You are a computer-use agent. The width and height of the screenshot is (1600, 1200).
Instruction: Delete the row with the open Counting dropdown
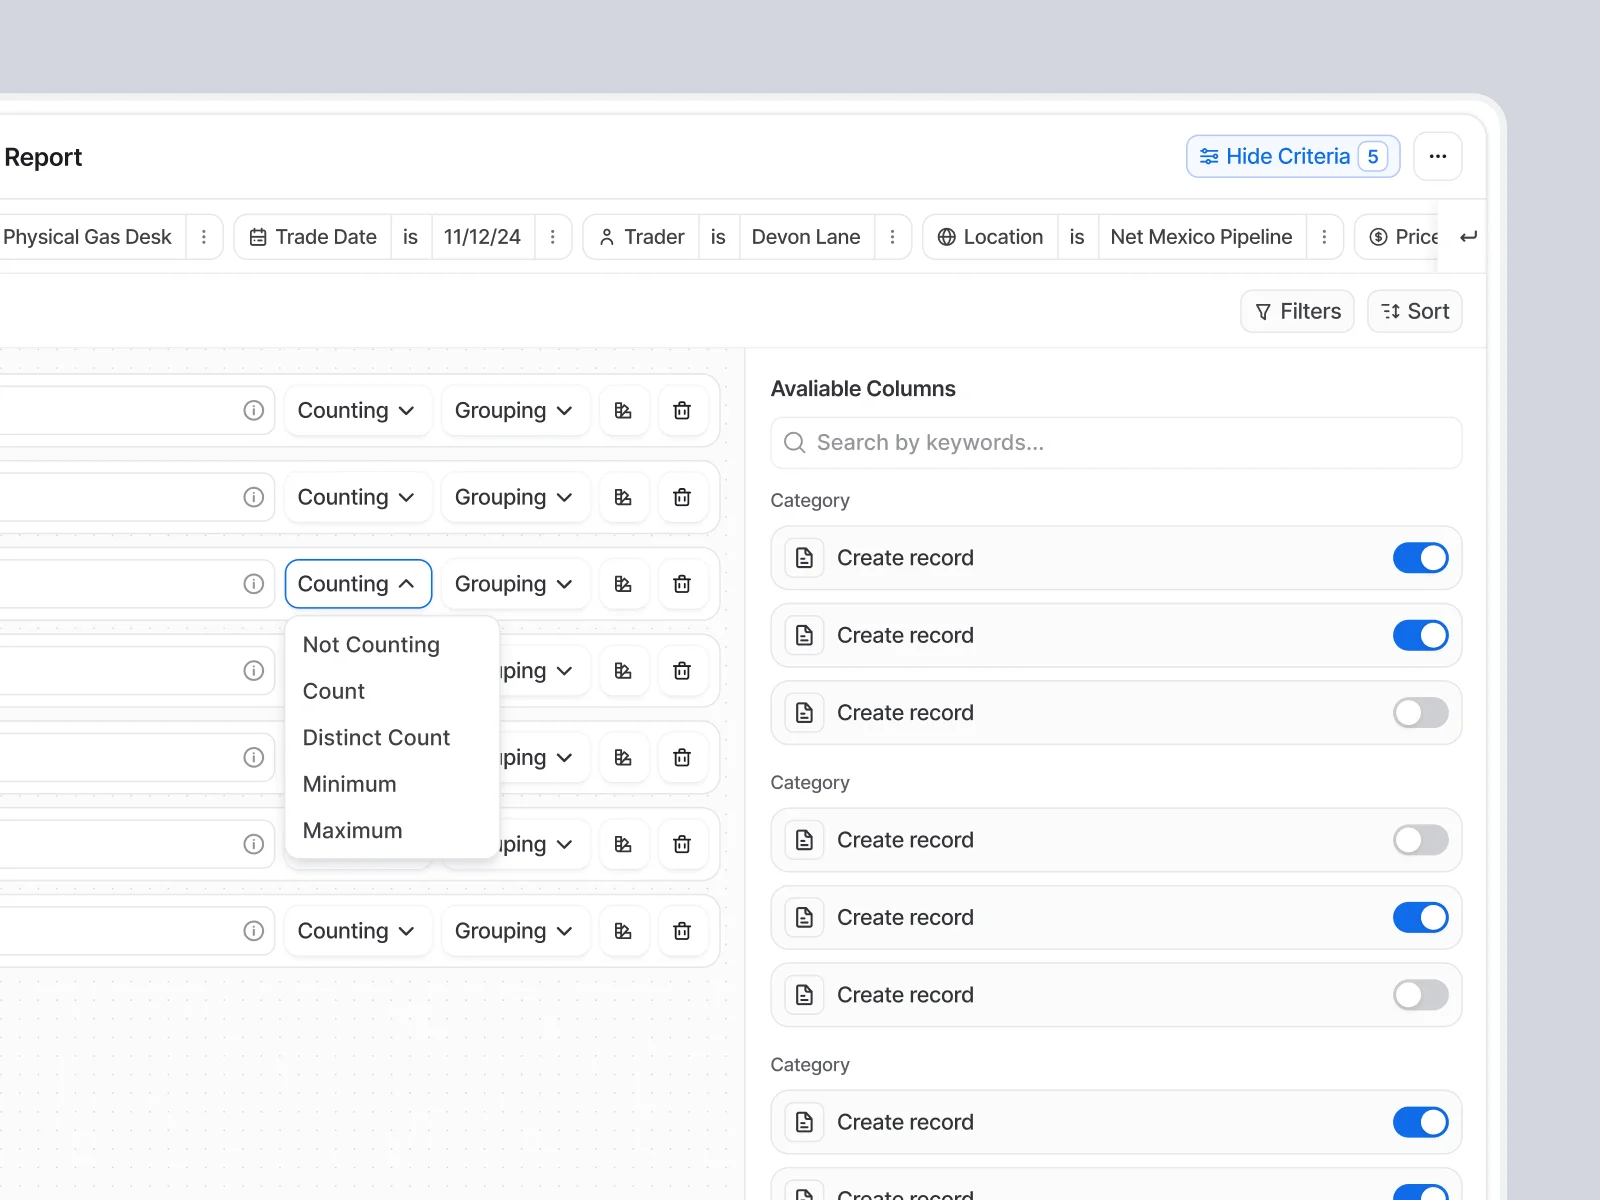click(x=682, y=584)
